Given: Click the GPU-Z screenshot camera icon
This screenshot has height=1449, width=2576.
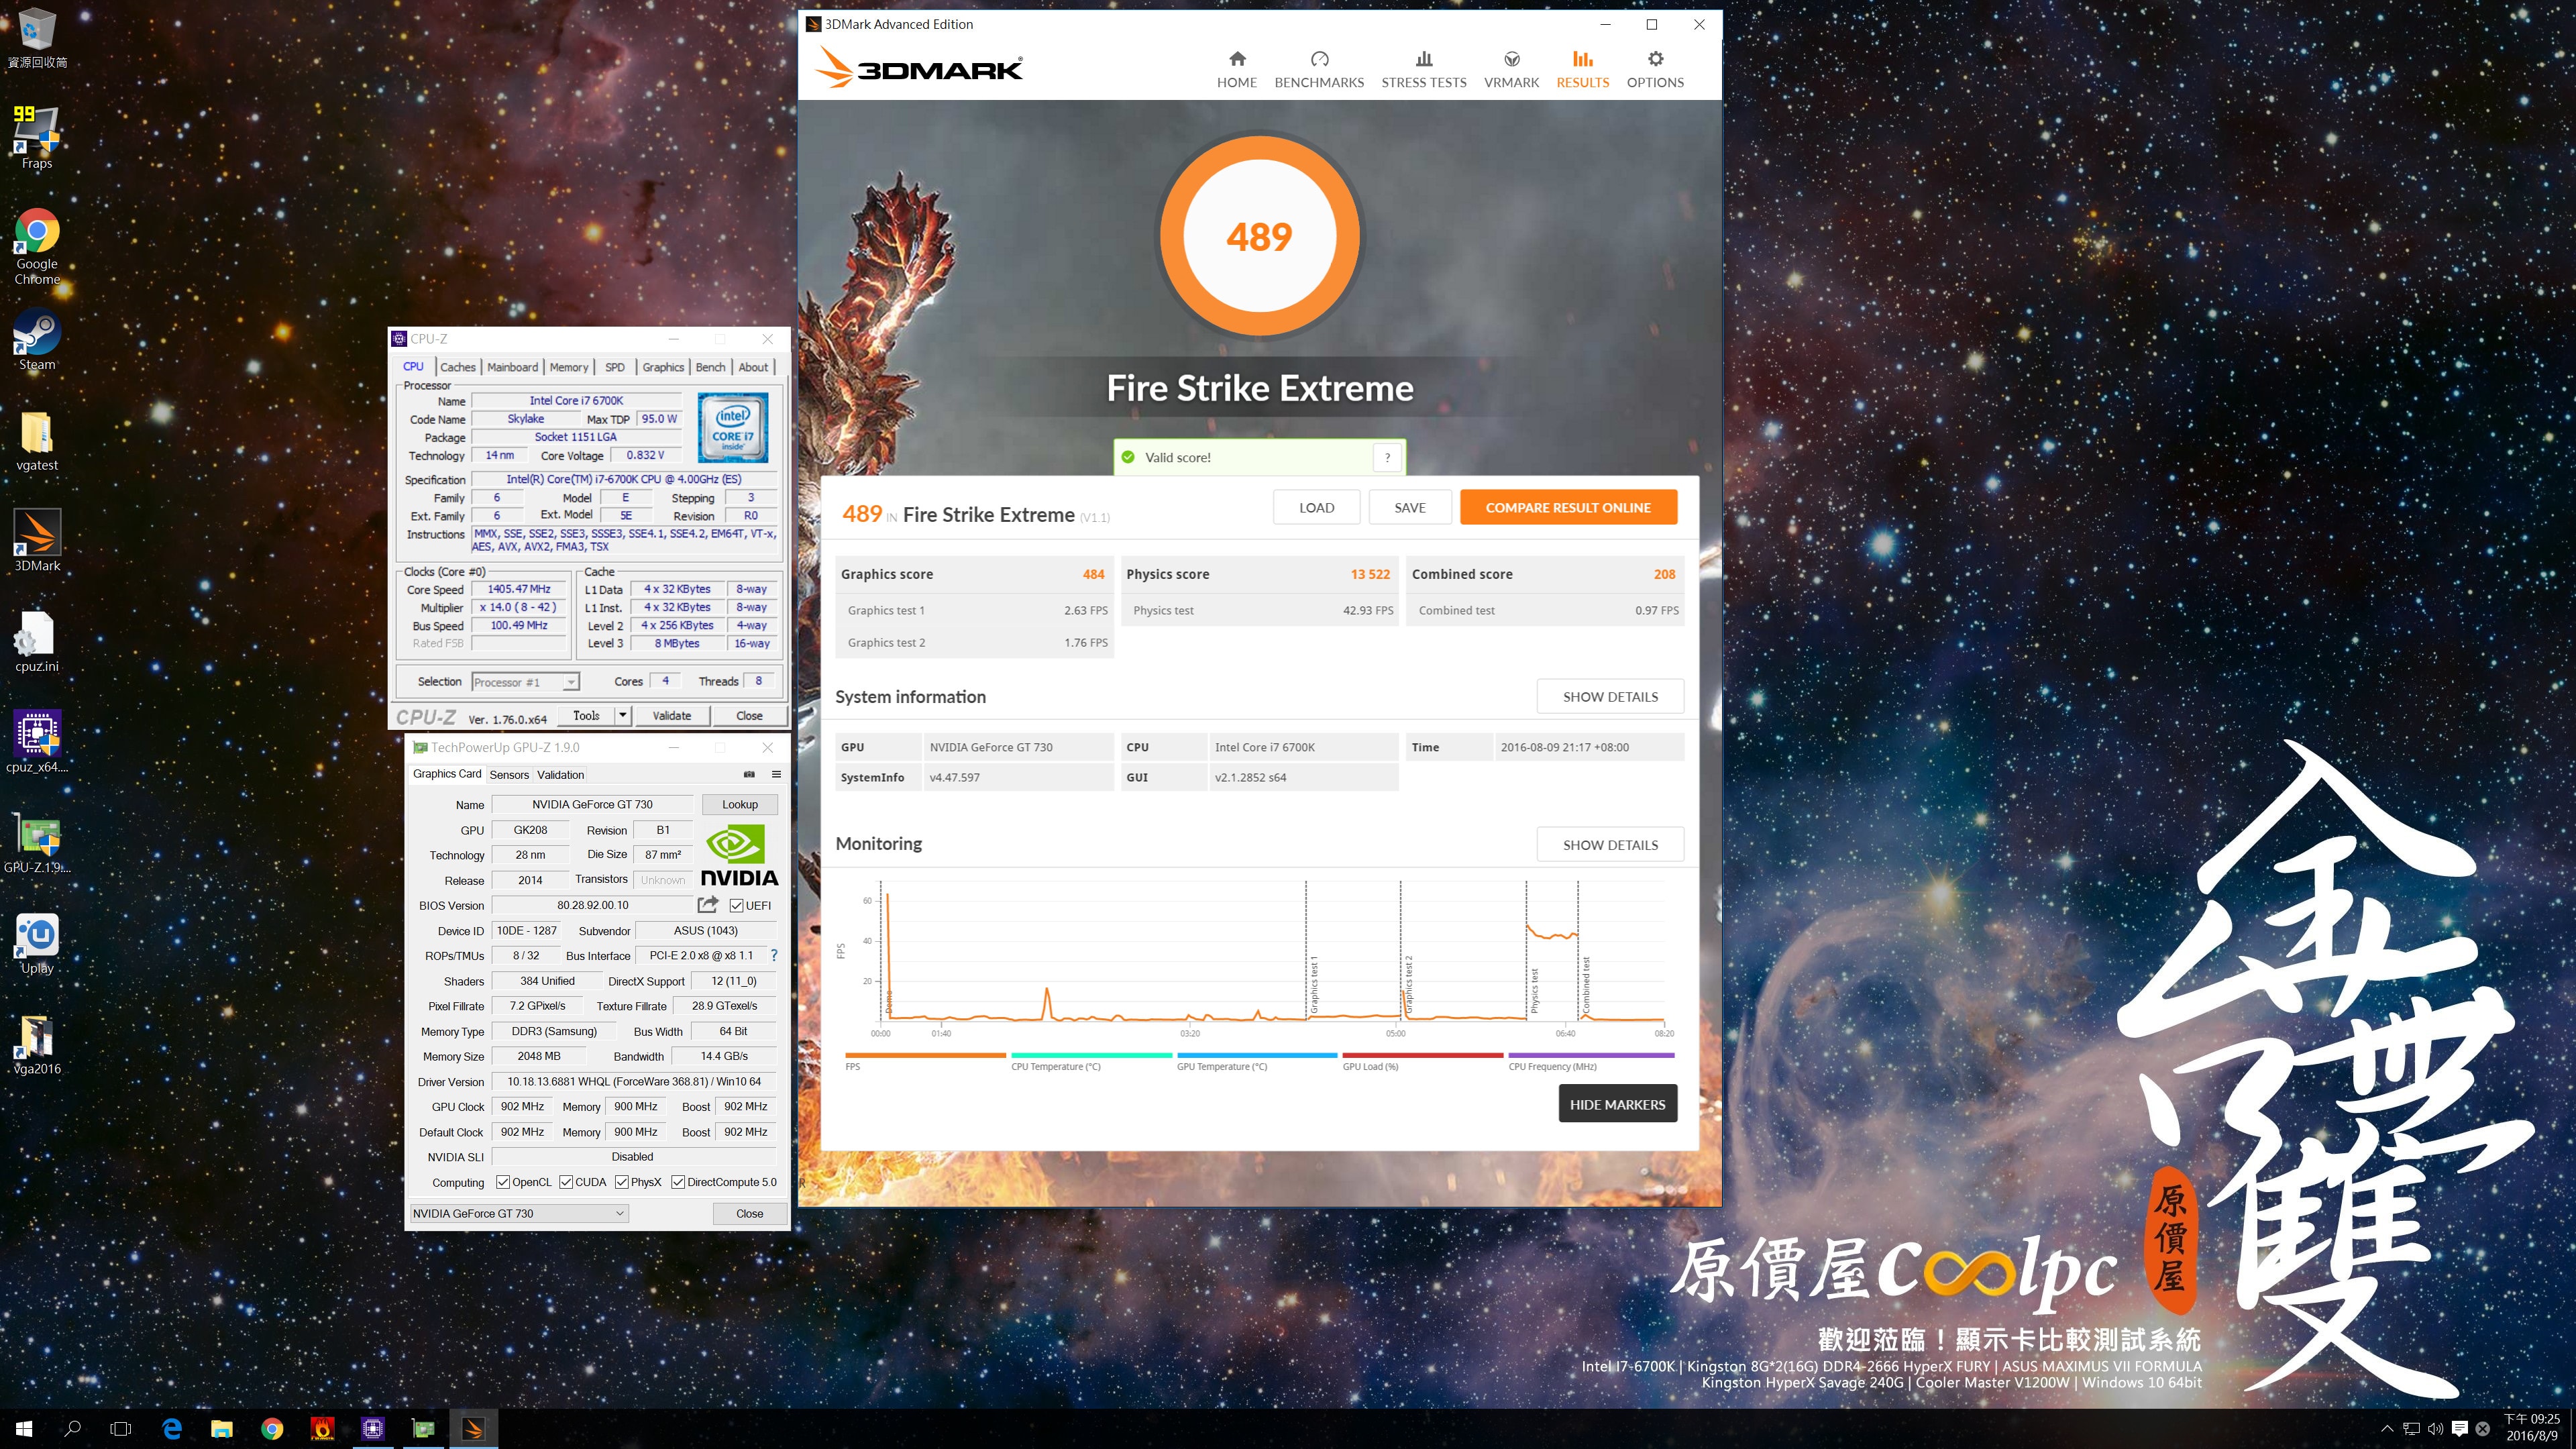Looking at the screenshot, I should coord(749,774).
